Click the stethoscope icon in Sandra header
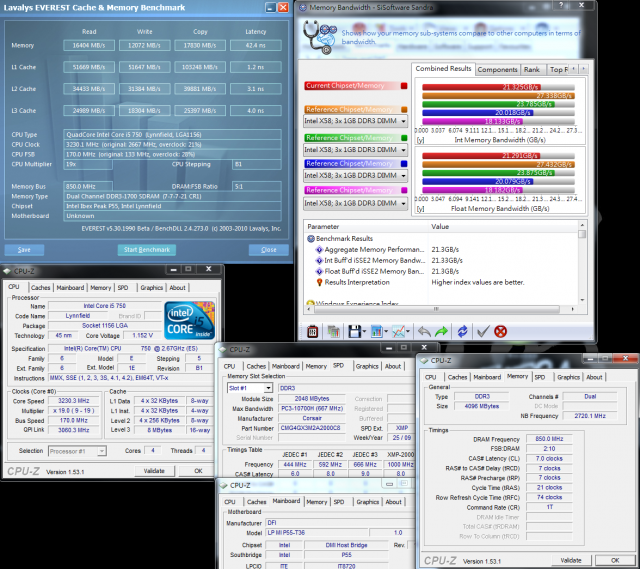 coord(319,37)
